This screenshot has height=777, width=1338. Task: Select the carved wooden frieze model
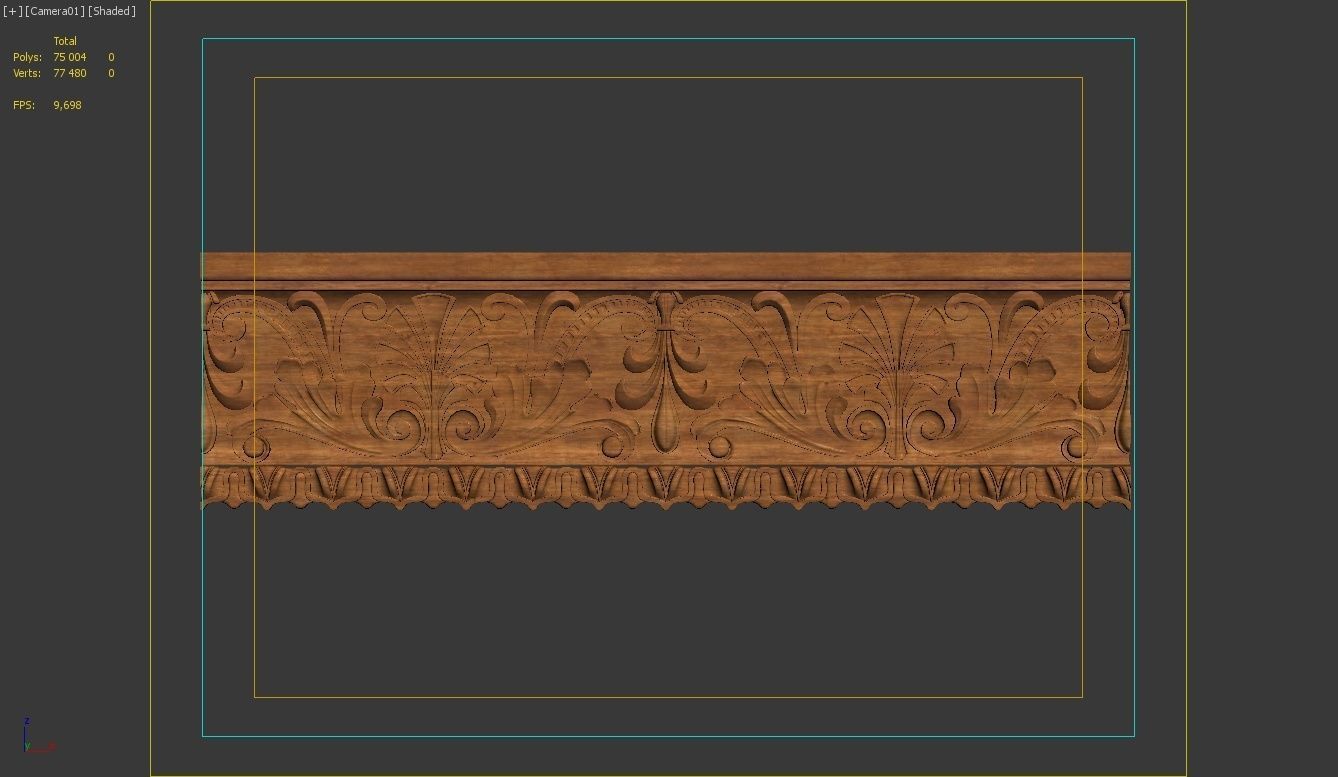click(x=666, y=381)
